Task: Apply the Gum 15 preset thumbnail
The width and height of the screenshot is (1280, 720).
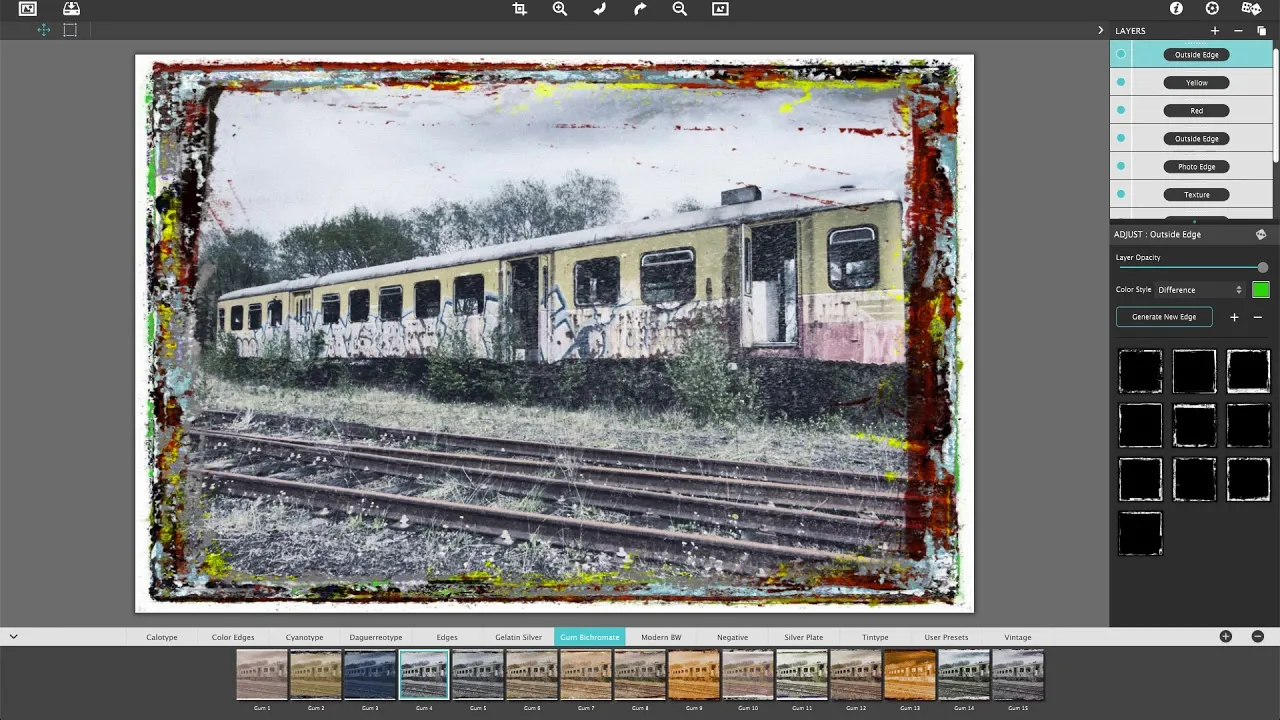Action: (x=1018, y=675)
